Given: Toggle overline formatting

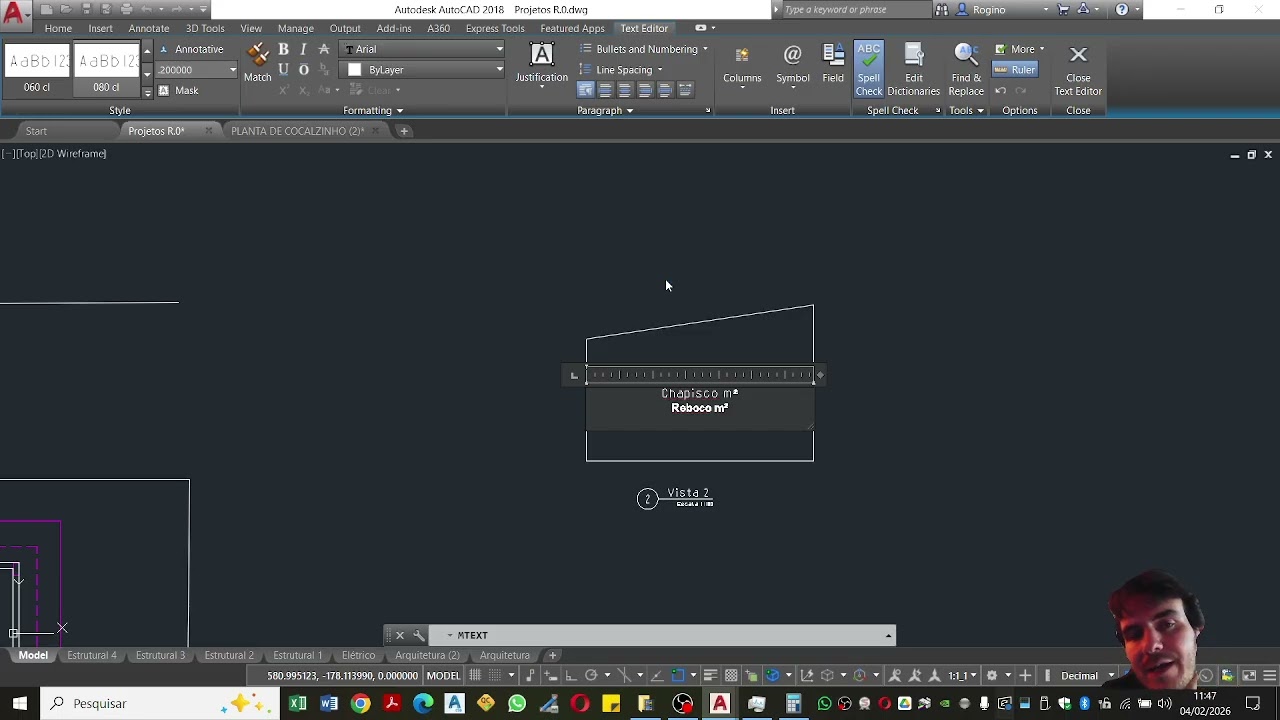Looking at the screenshot, I should (303, 69).
